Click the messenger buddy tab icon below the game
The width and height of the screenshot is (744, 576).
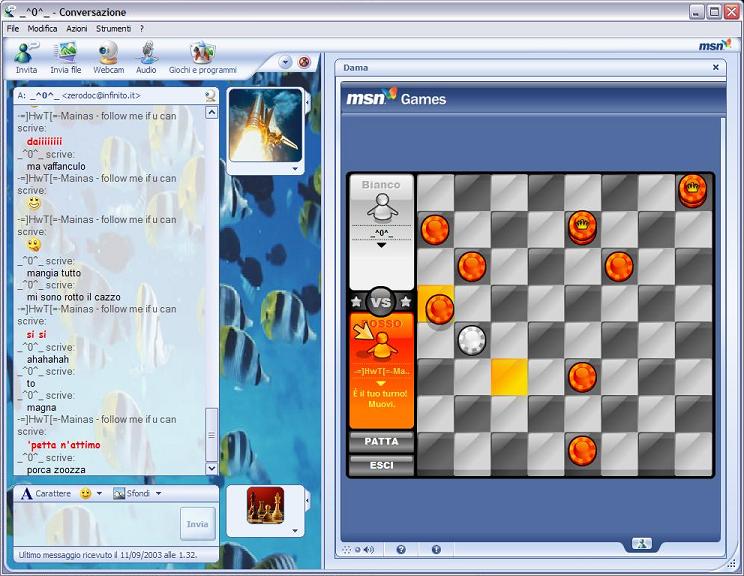pyautogui.click(x=642, y=544)
